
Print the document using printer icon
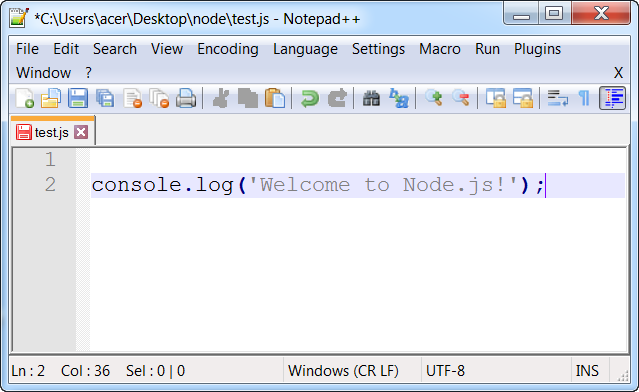coord(186,98)
